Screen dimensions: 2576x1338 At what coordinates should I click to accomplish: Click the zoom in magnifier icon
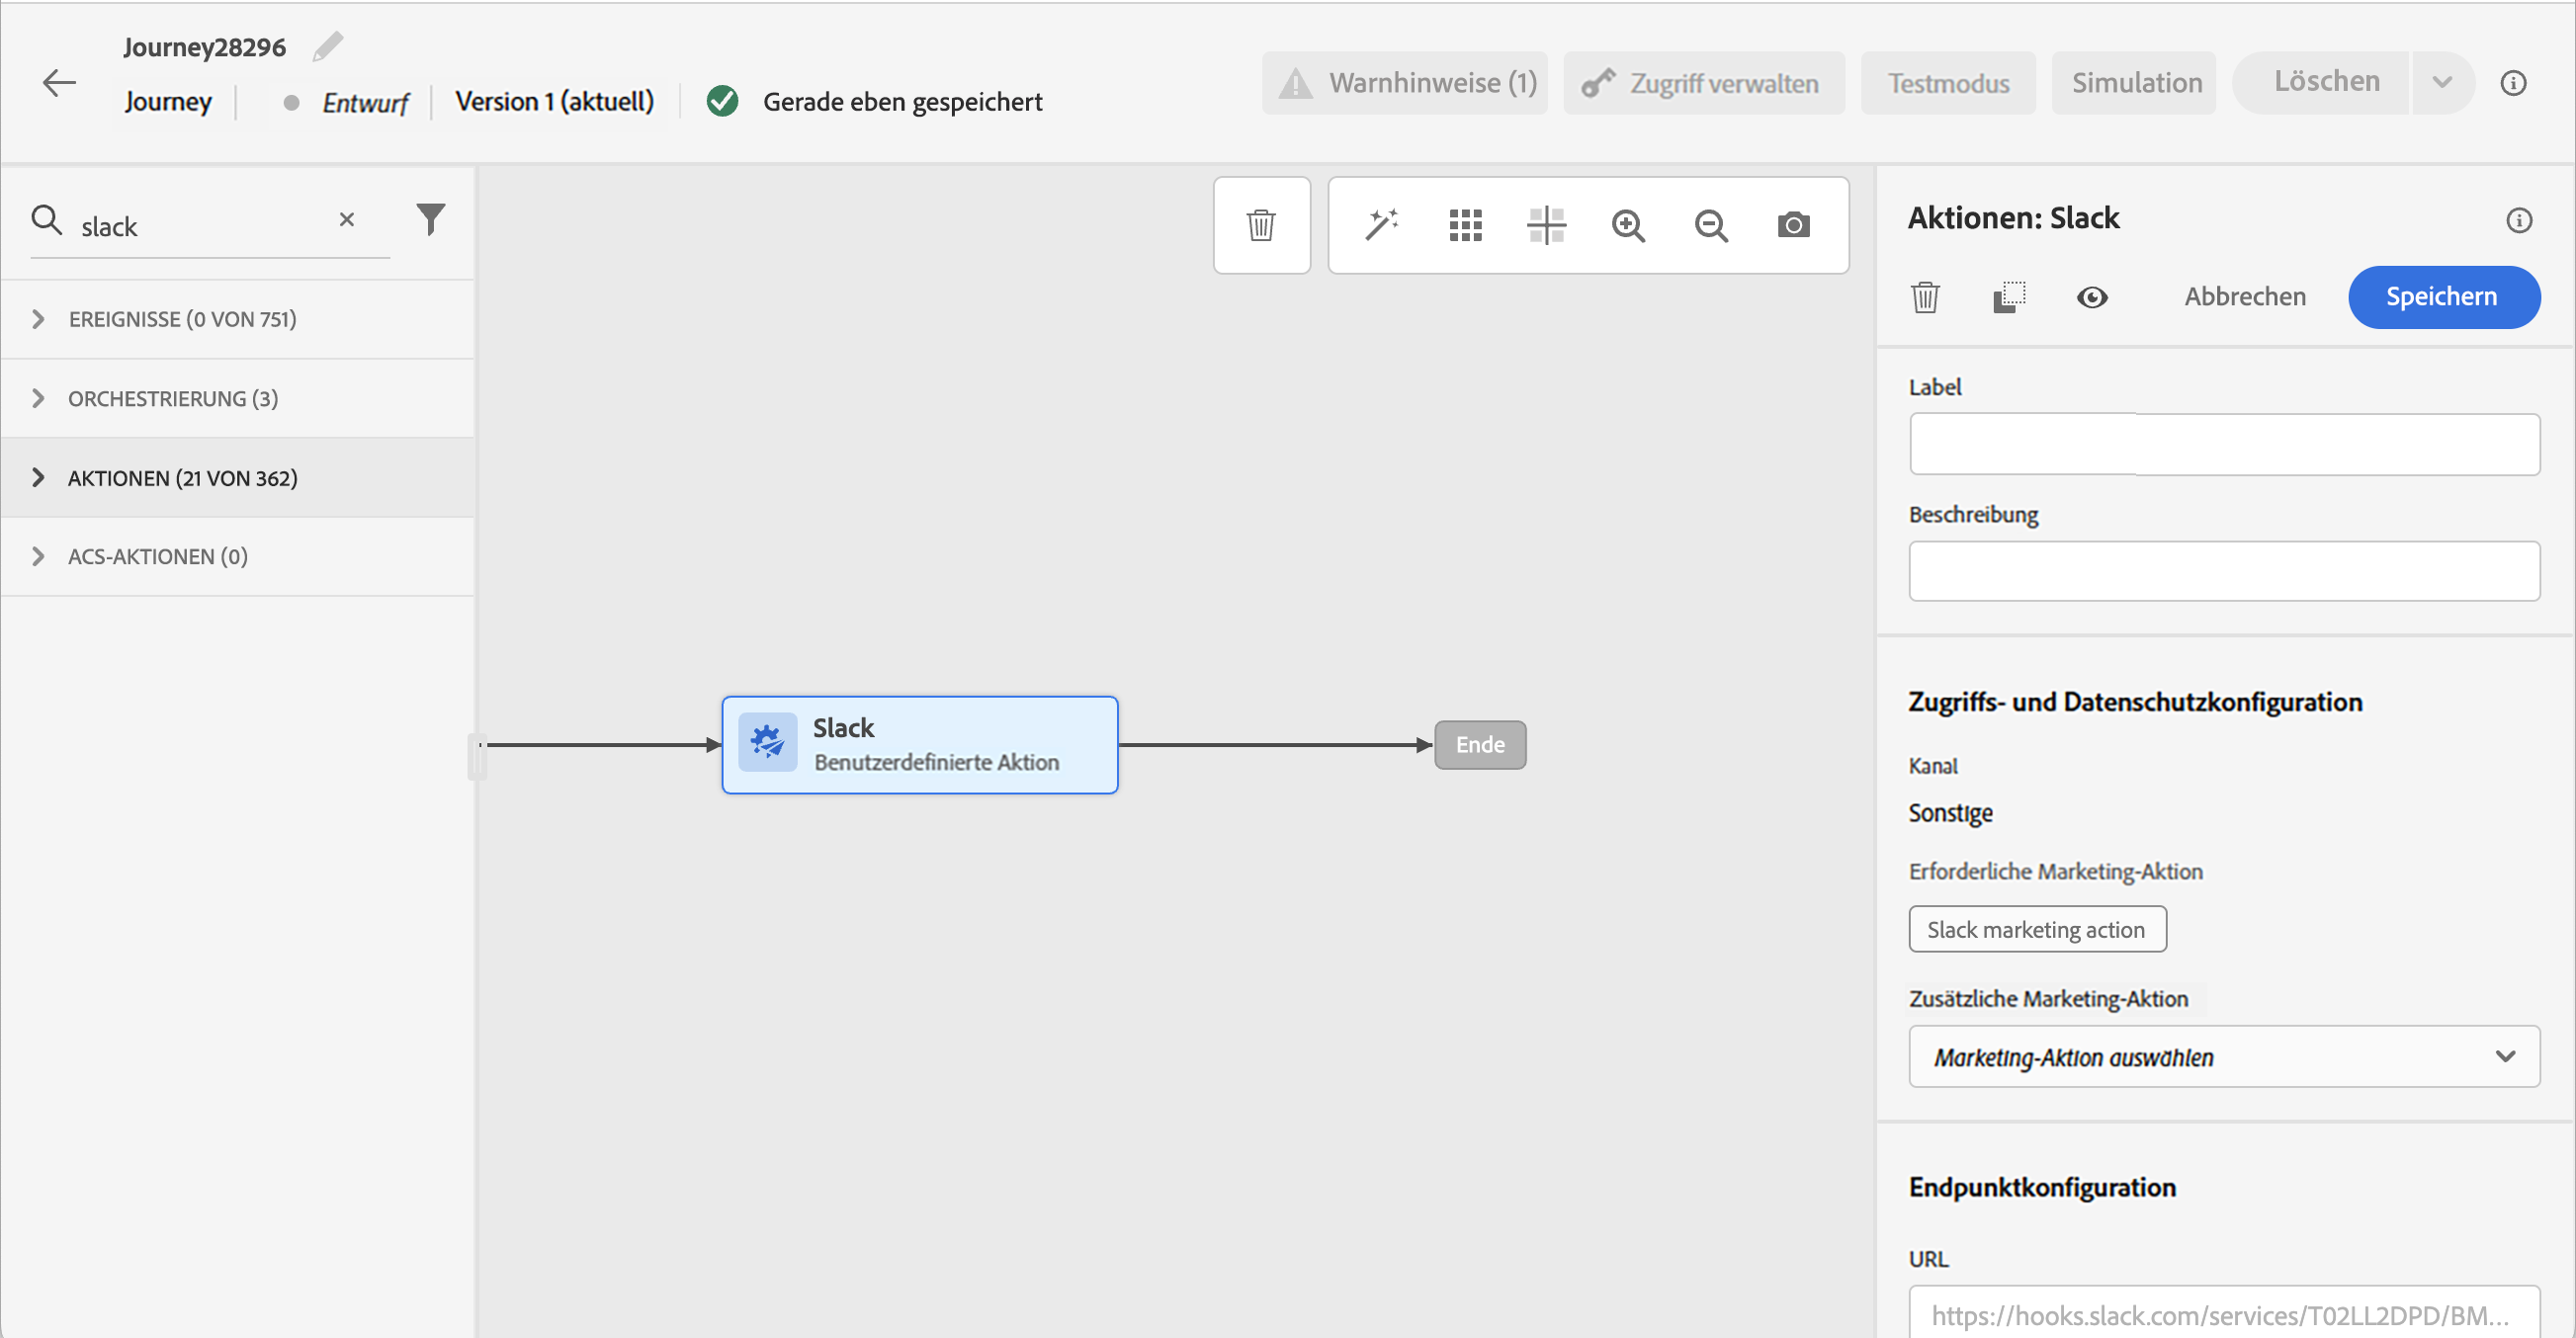pos(1628,225)
